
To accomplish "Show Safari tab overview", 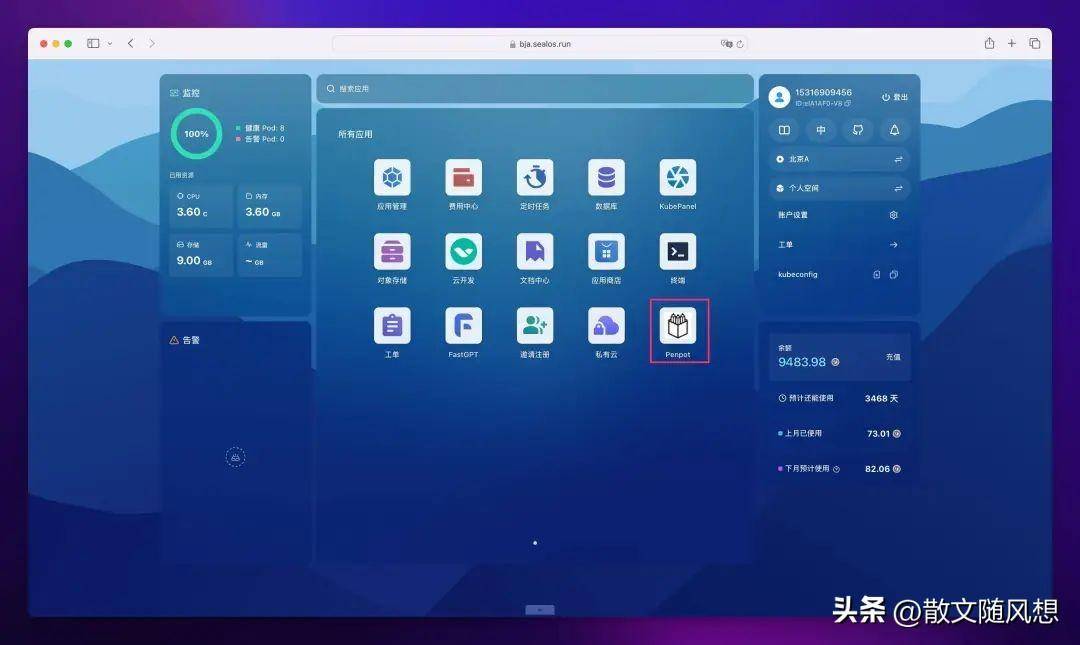I will pyautogui.click(x=1035, y=43).
